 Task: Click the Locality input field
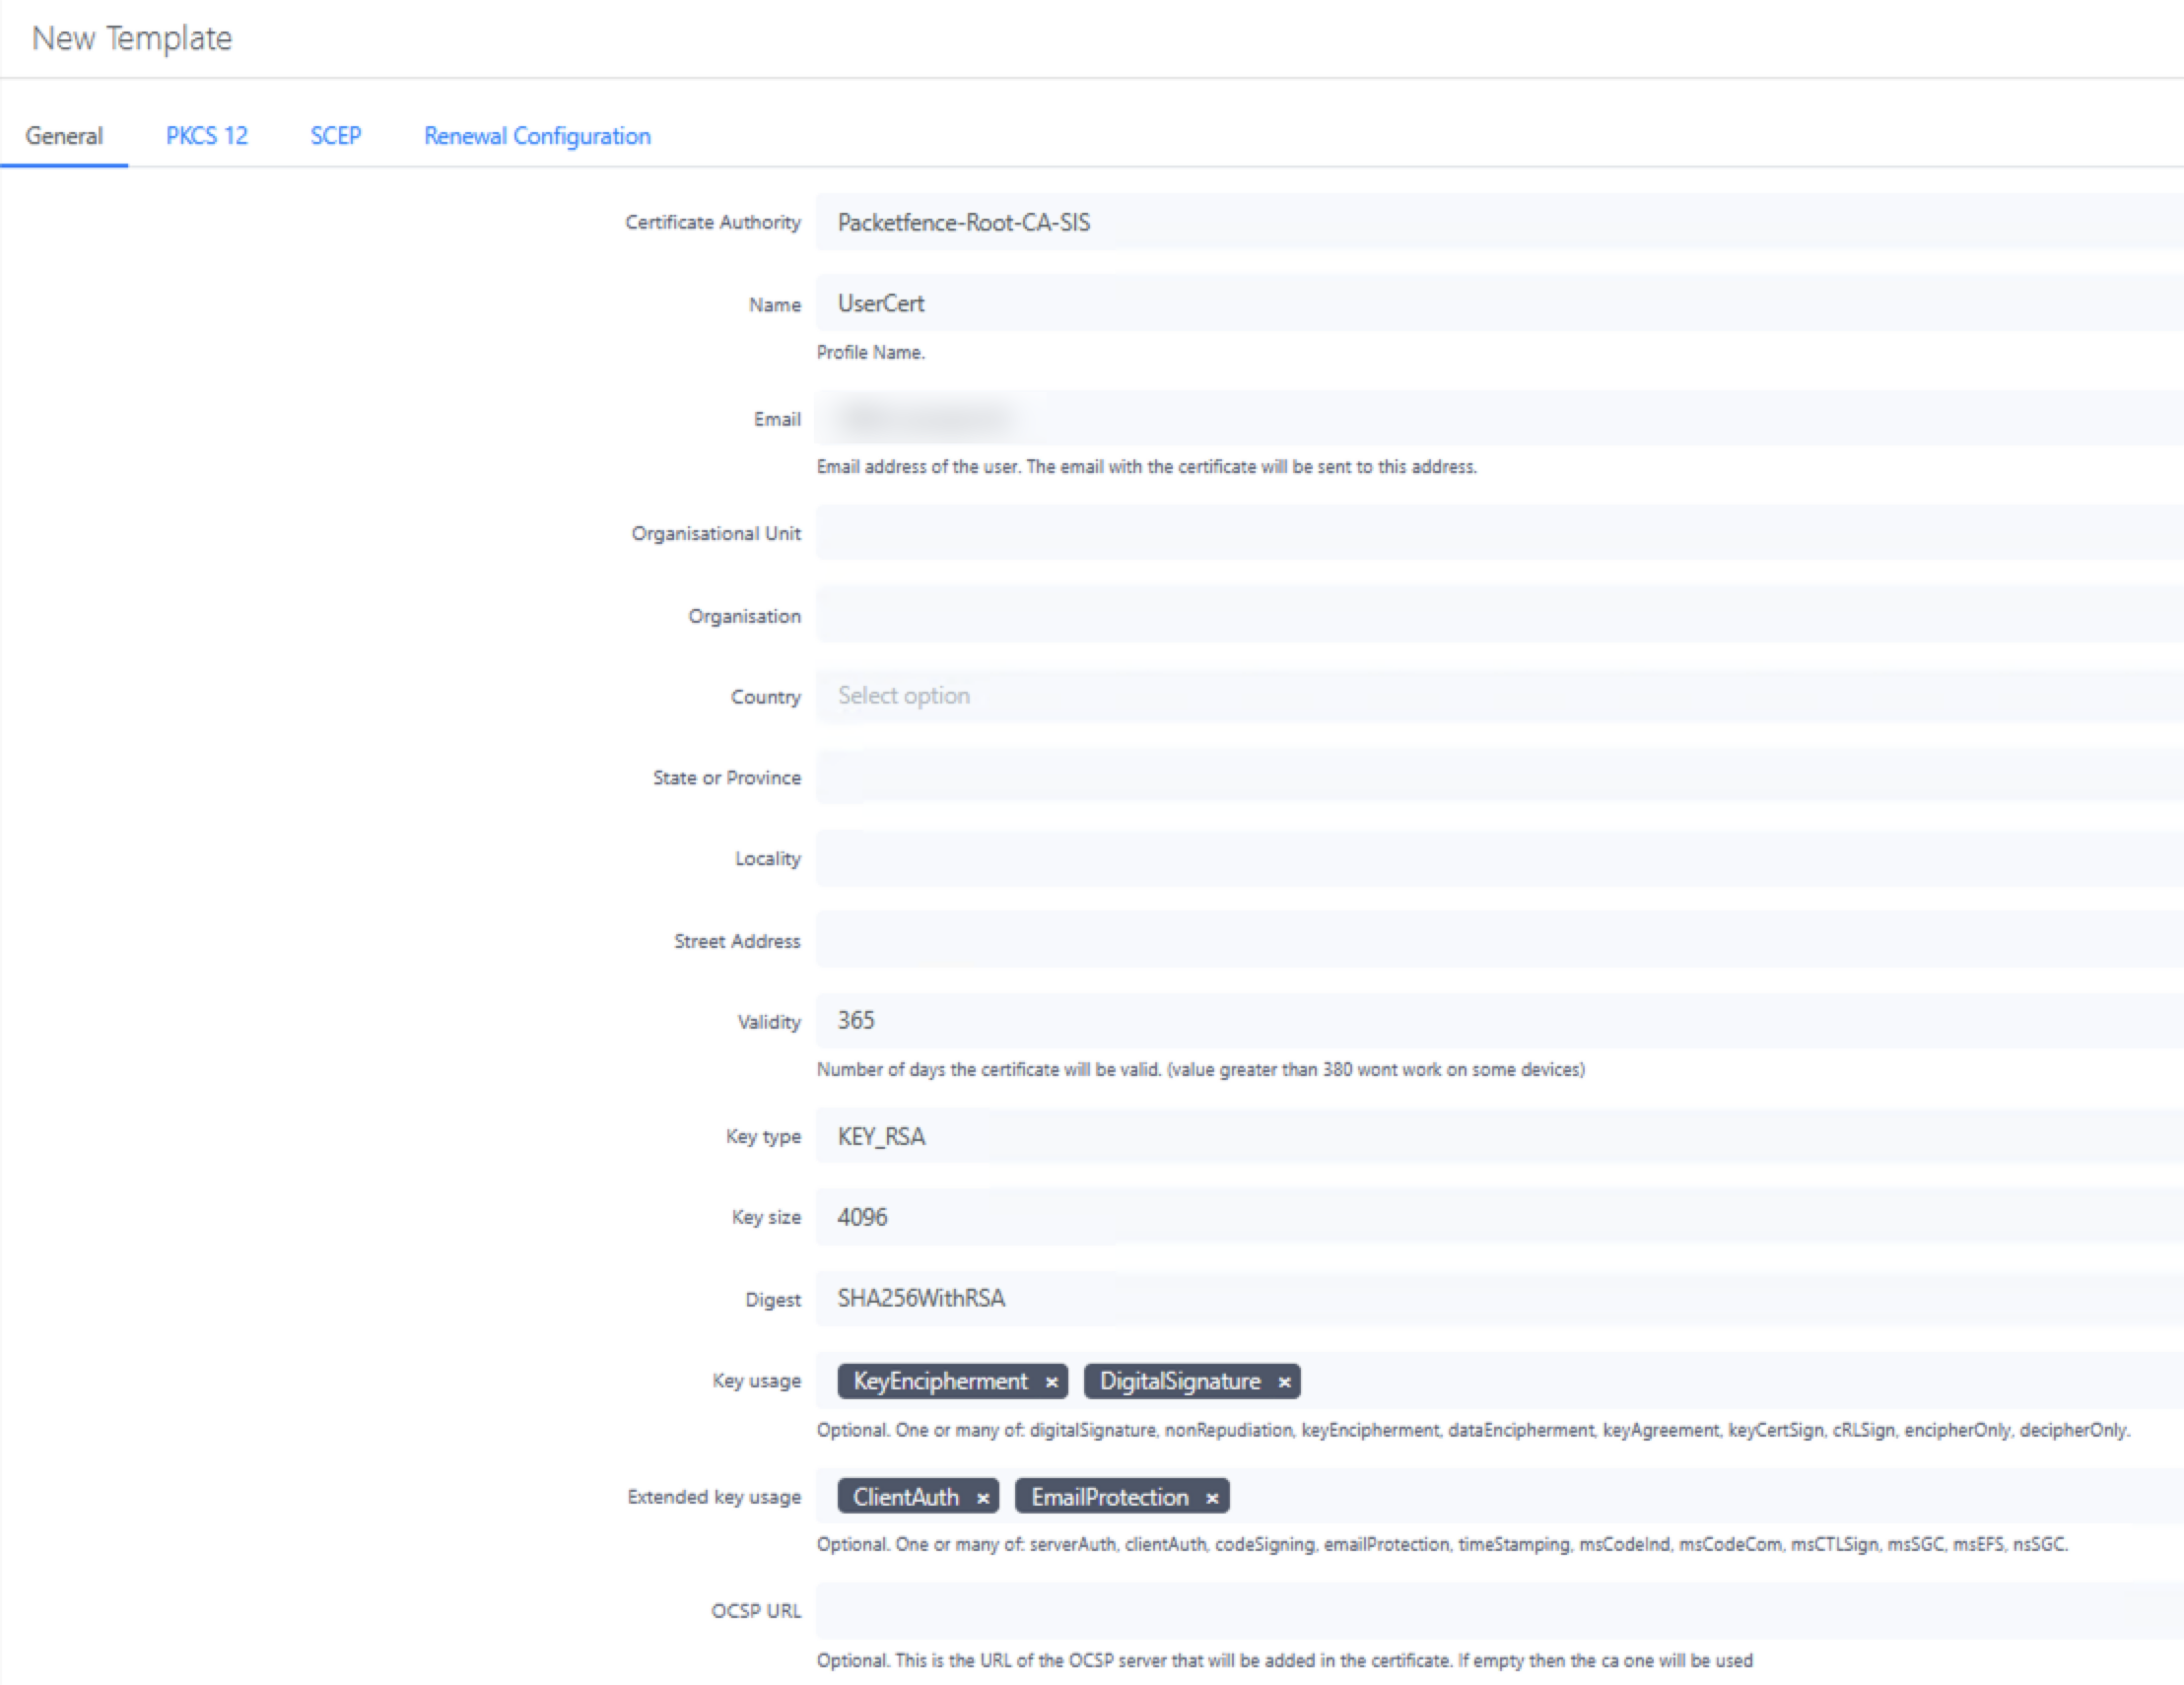[1499, 858]
